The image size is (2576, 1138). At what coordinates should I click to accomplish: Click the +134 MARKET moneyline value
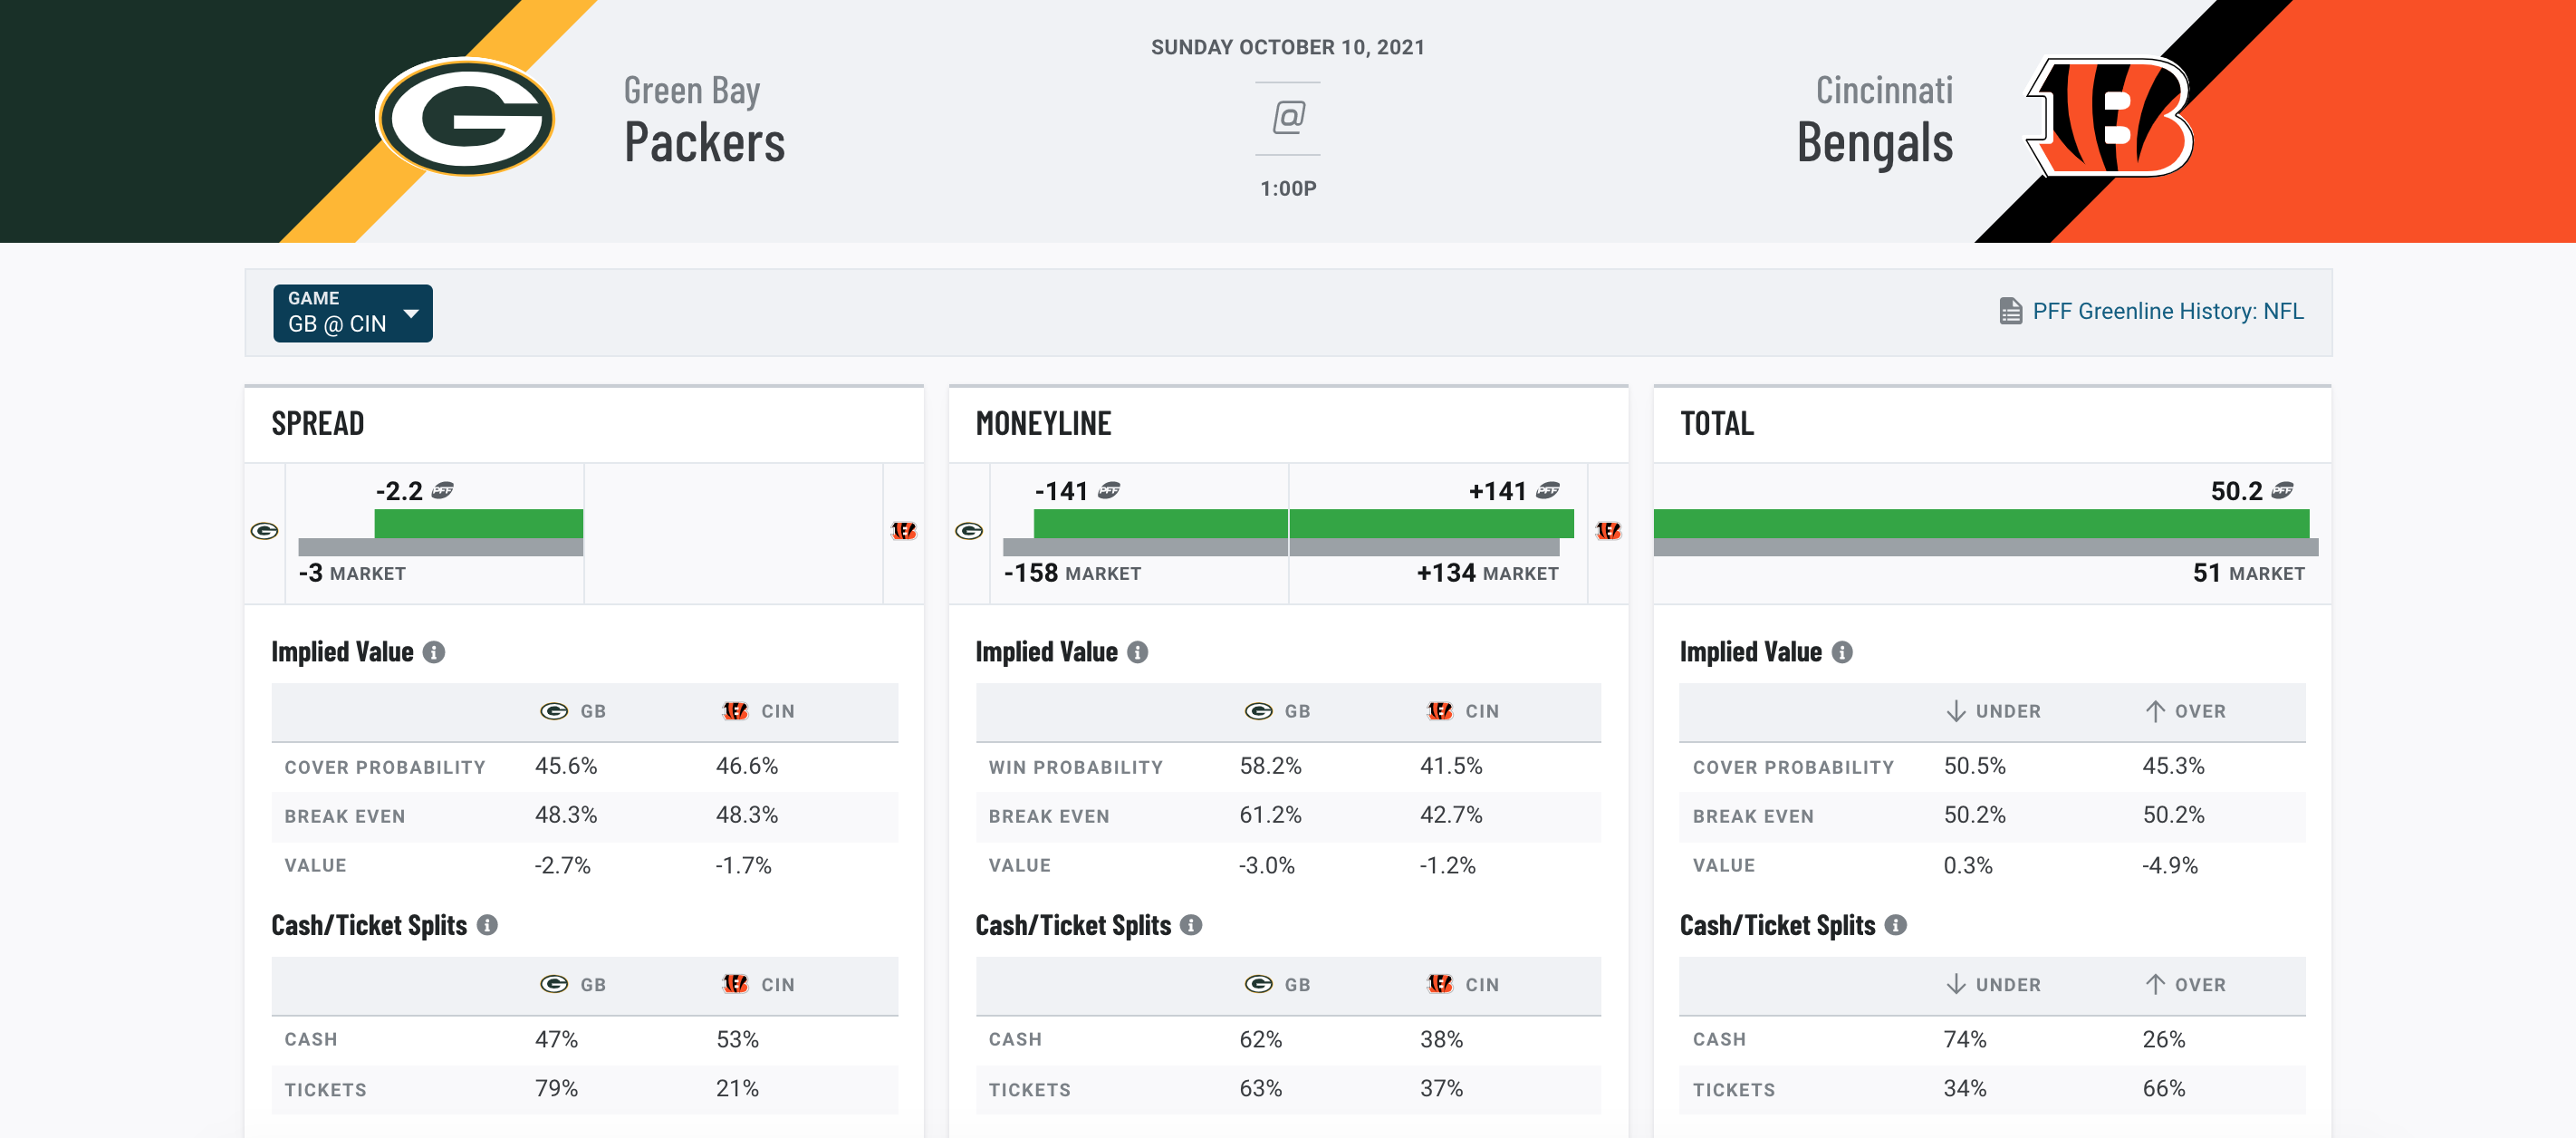tap(1487, 573)
